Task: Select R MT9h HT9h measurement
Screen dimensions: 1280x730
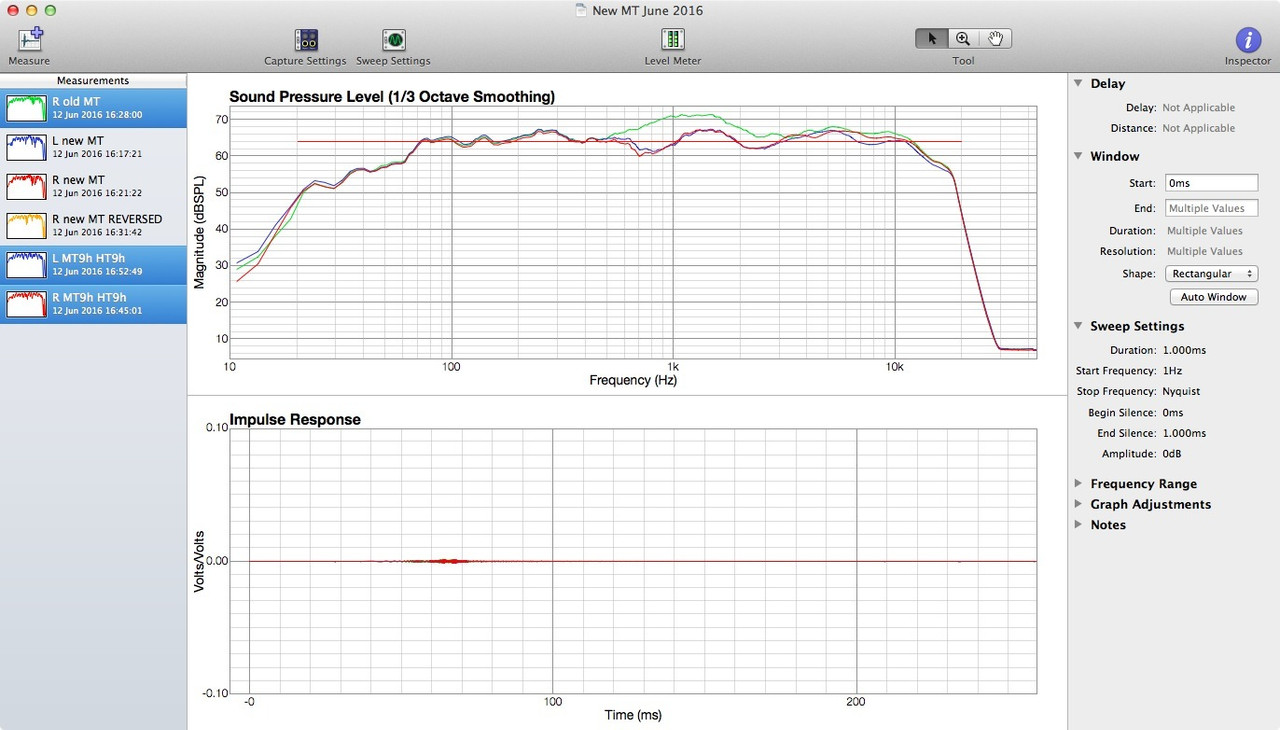Action: point(93,303)
